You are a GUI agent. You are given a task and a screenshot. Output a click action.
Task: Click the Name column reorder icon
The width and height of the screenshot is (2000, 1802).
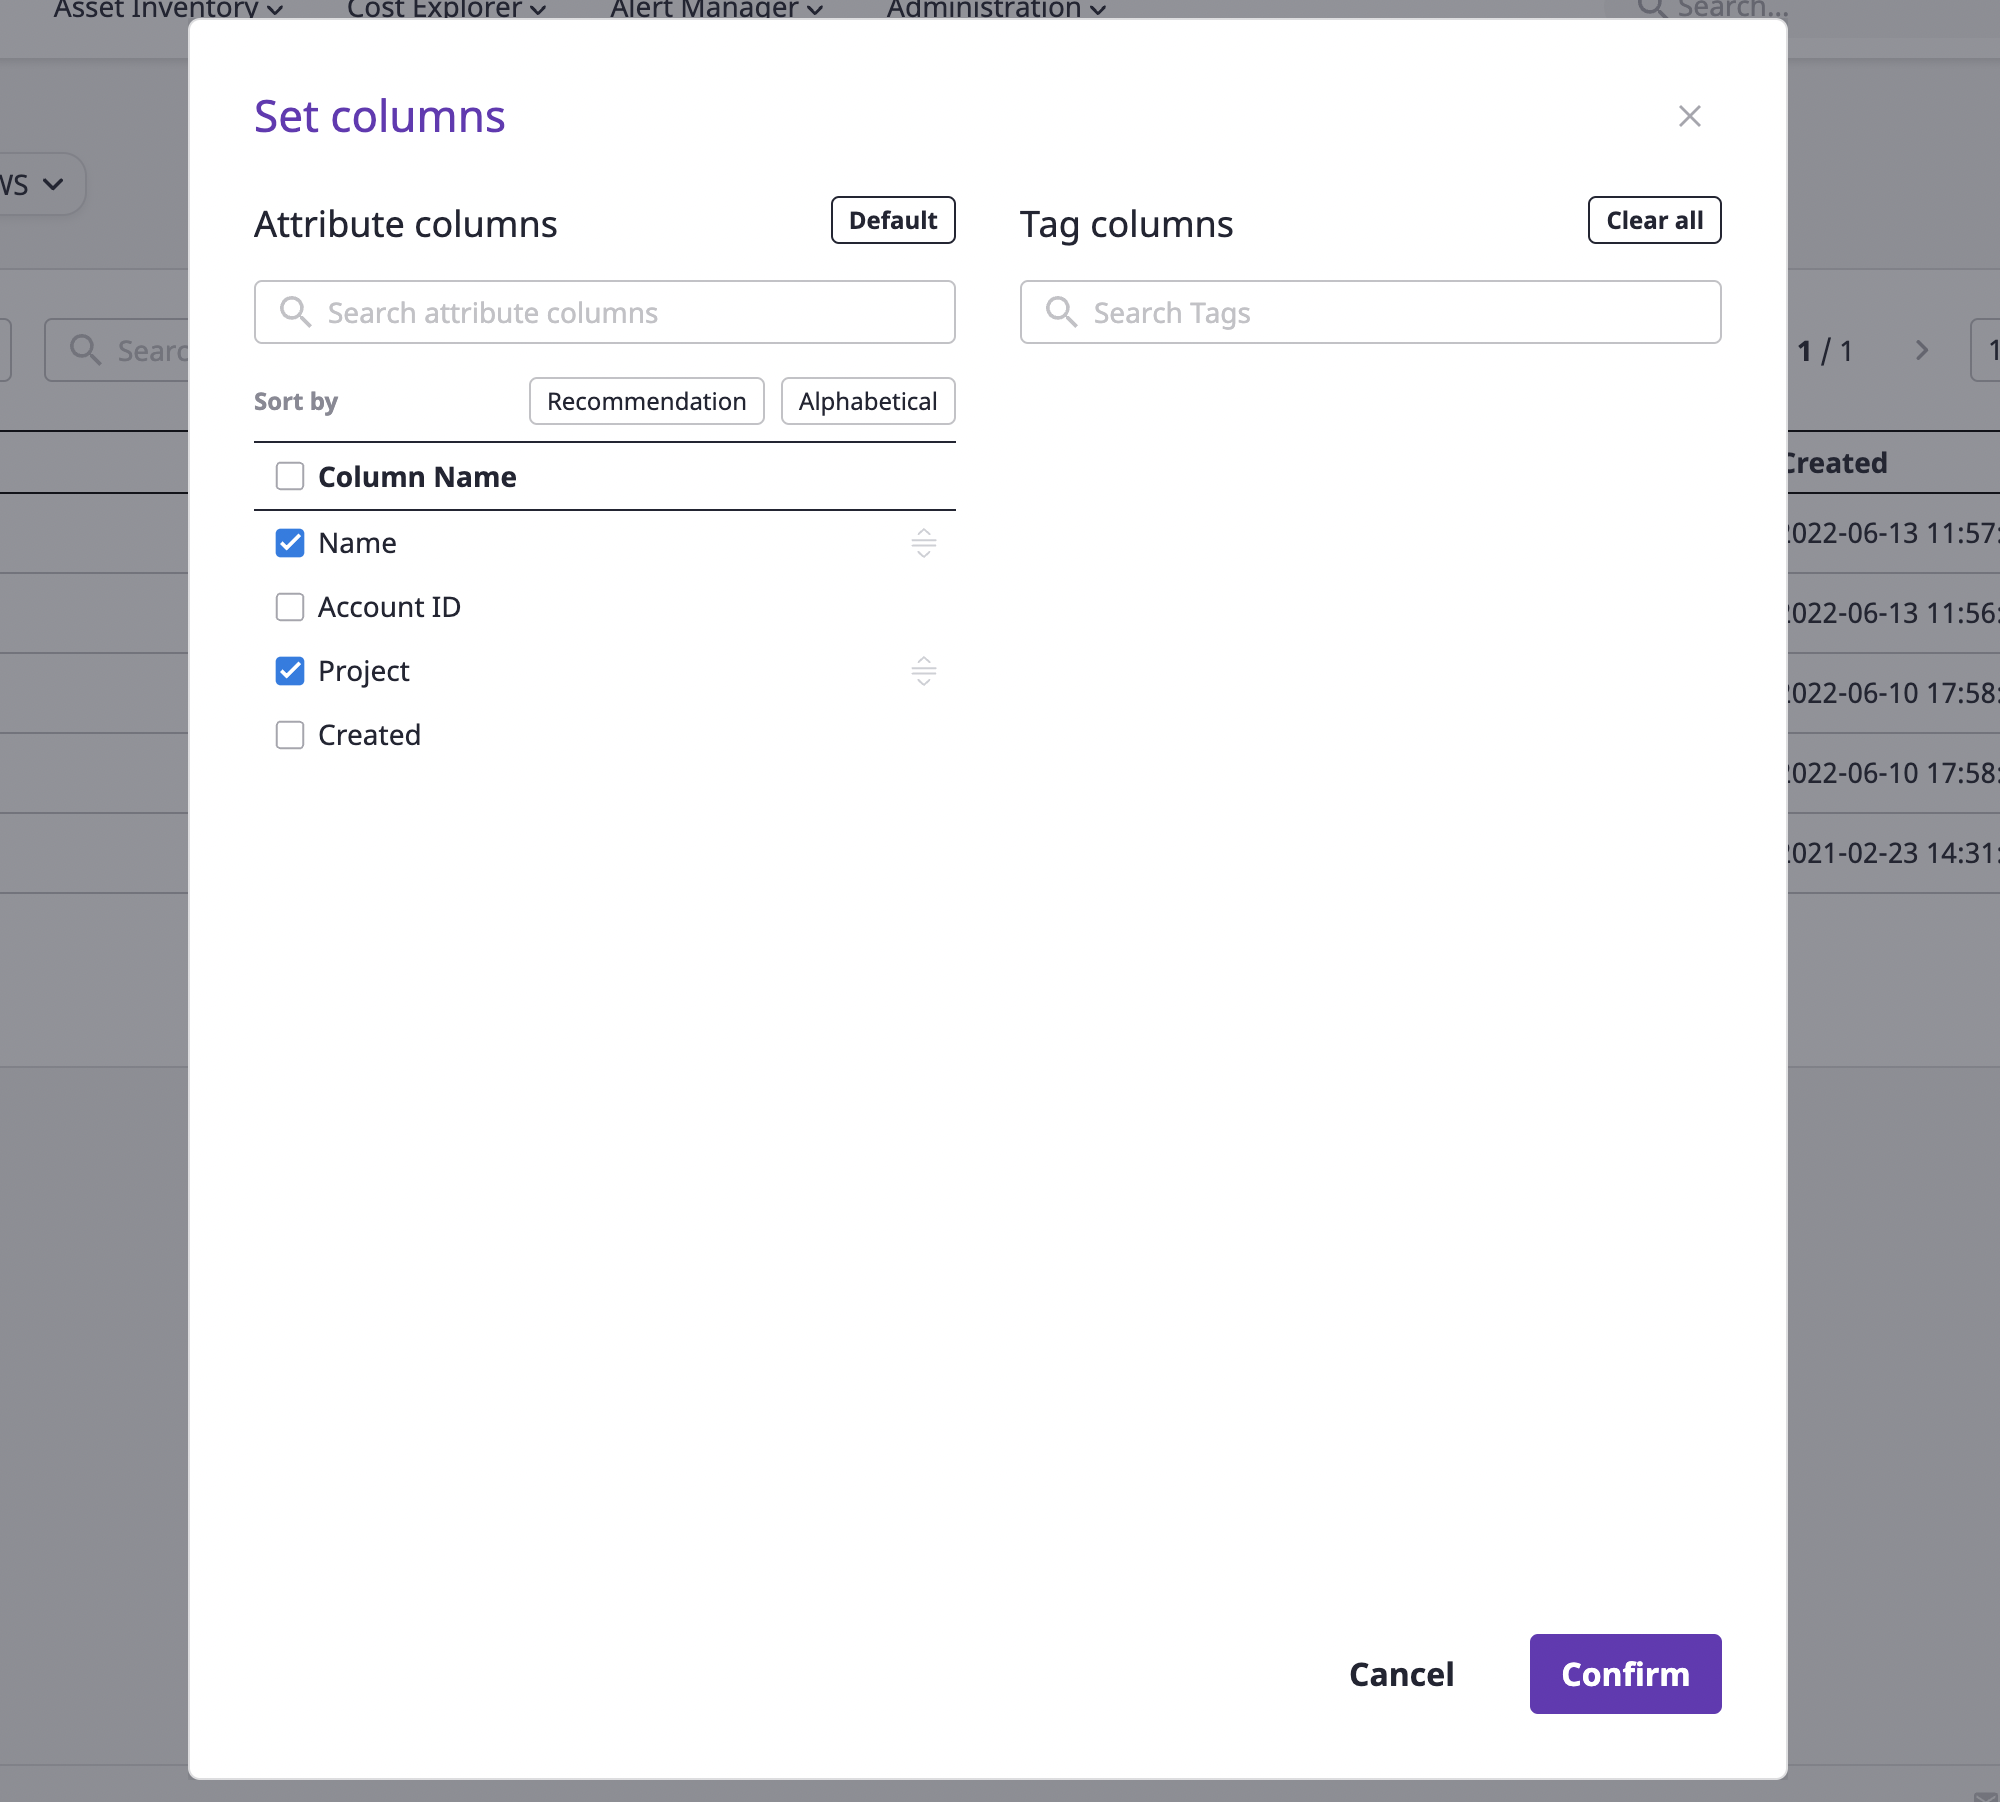pyautogui.click(x=923, y=541)
